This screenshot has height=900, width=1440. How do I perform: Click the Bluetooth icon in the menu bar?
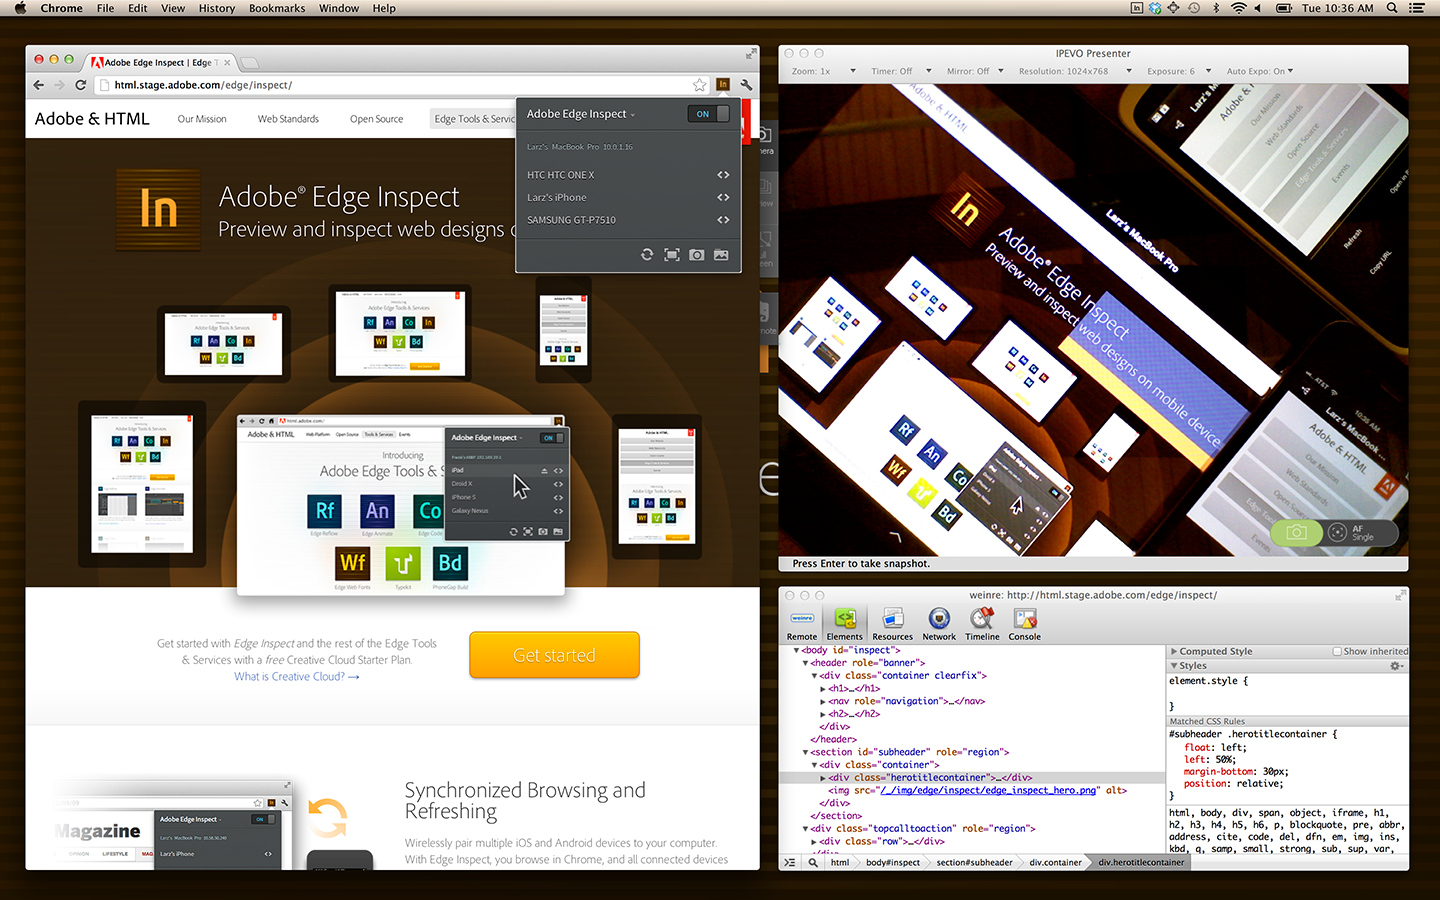(x=1216, y=8)
